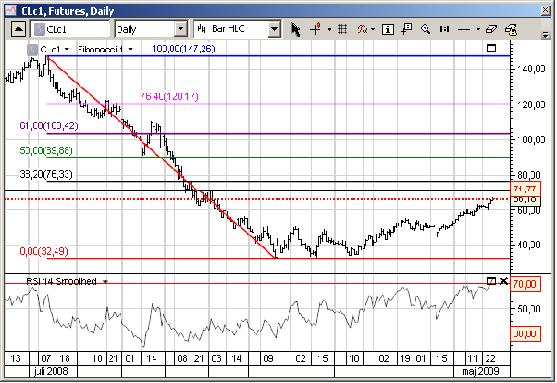Maximize the main price chart pane
The height and width of the screenshot is (383, 557).
click(491, 48)
